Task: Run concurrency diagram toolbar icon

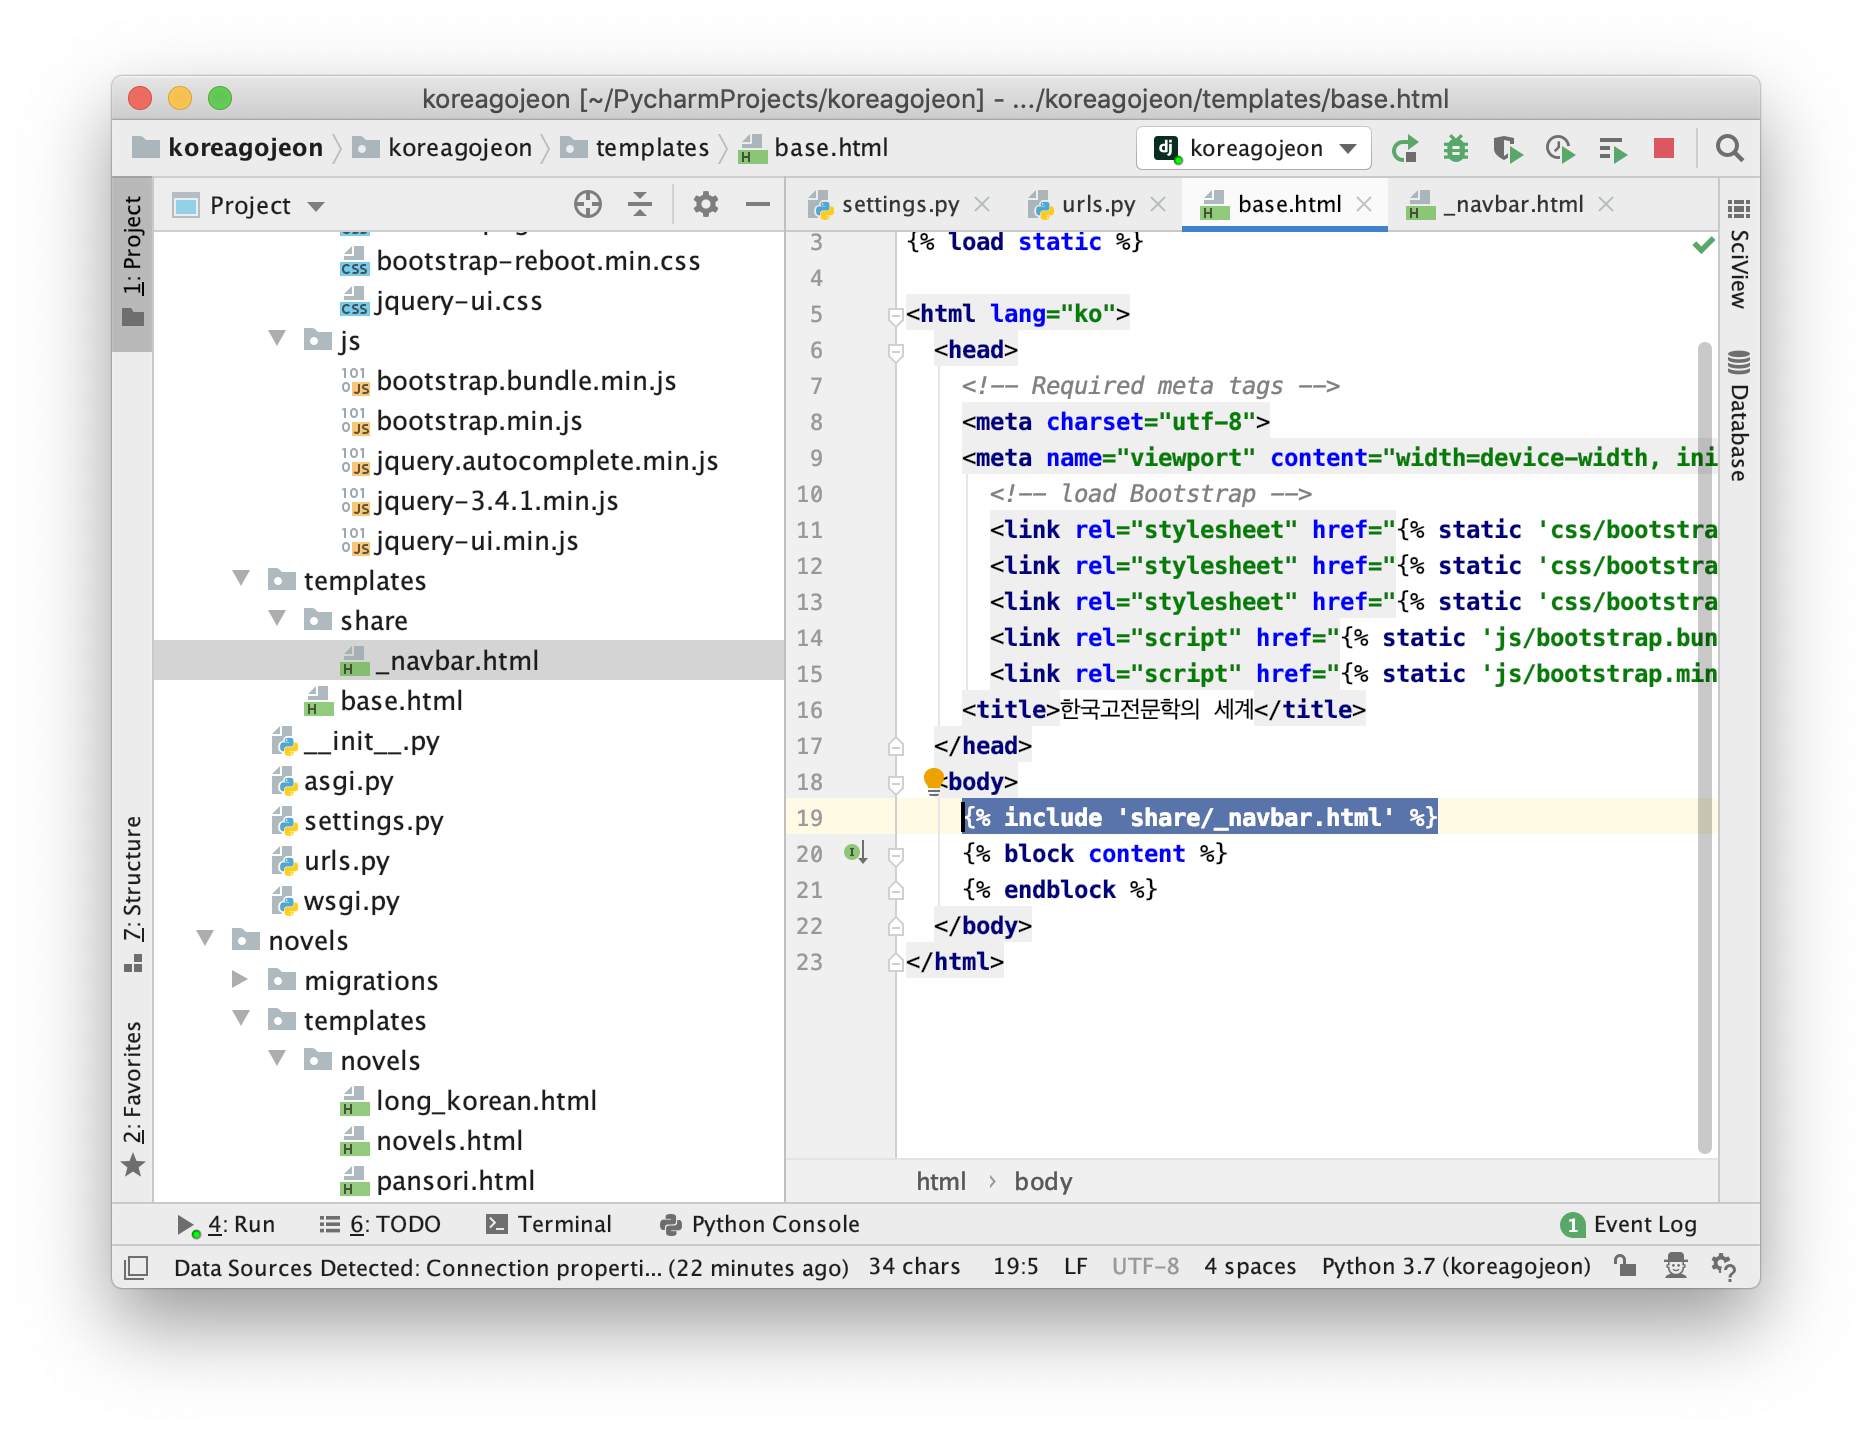Action: [x=1612, y=149]
